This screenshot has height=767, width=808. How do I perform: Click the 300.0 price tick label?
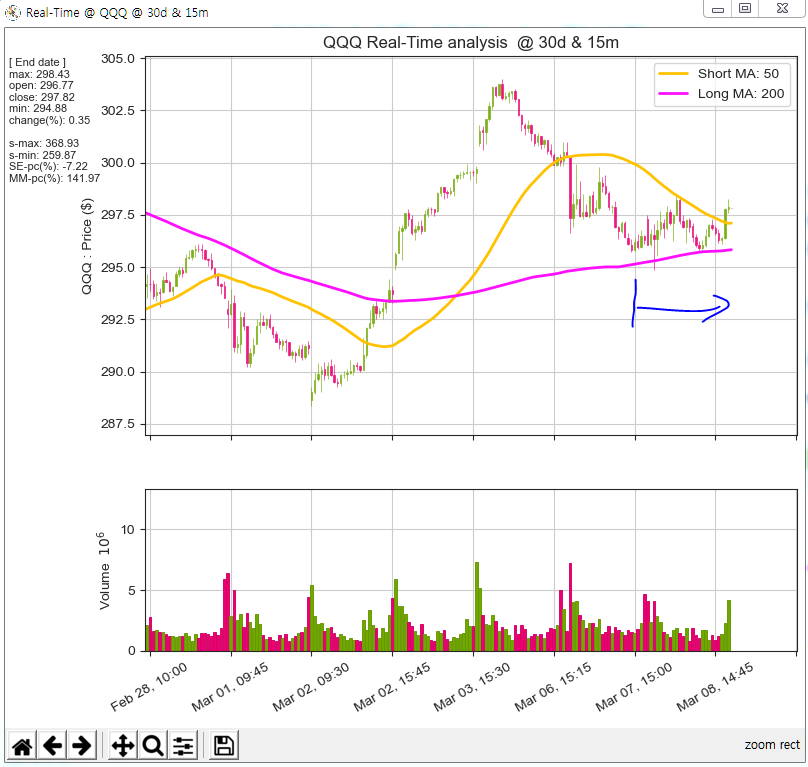point(118,163)
